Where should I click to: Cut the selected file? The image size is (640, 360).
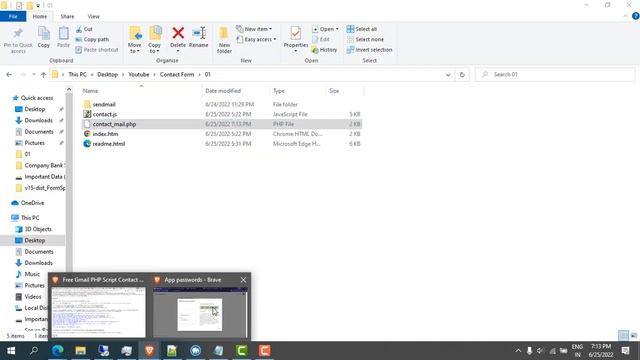tap(84, 29)
